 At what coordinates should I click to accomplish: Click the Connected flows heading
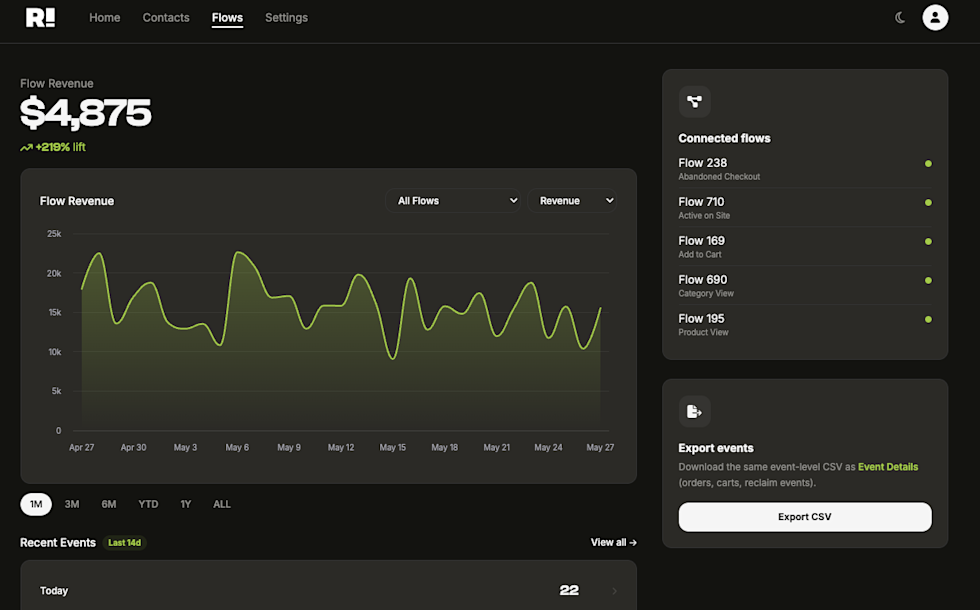pyautogui.click(x=724, y=138)
